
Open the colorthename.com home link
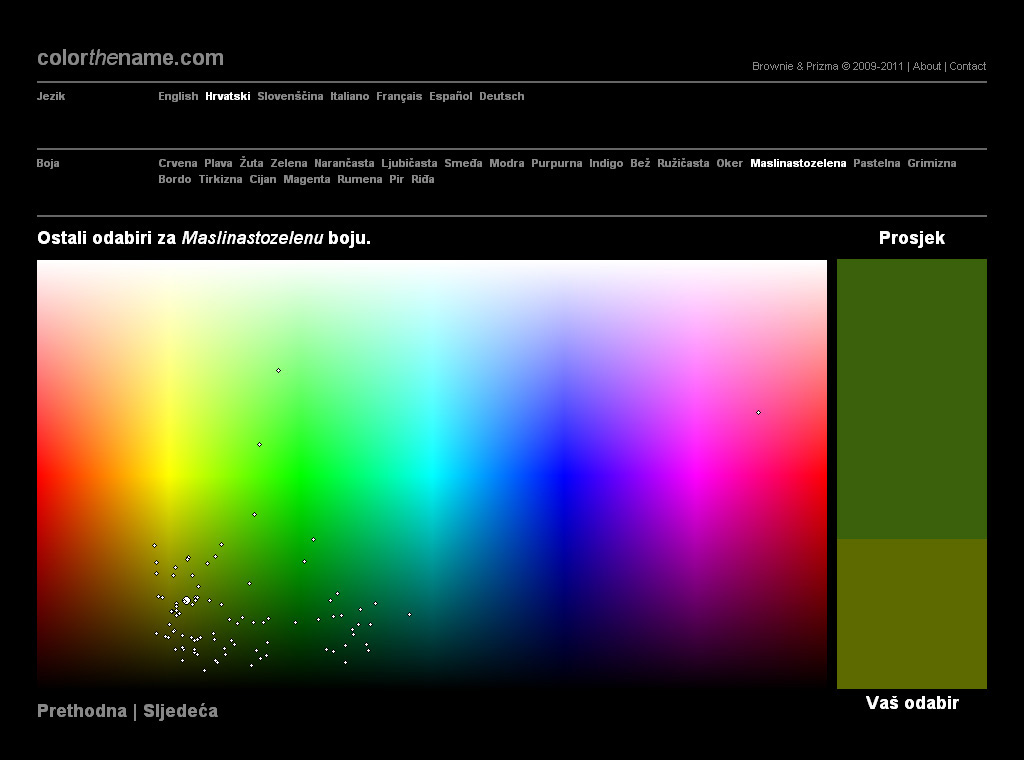tap(130, 58)
